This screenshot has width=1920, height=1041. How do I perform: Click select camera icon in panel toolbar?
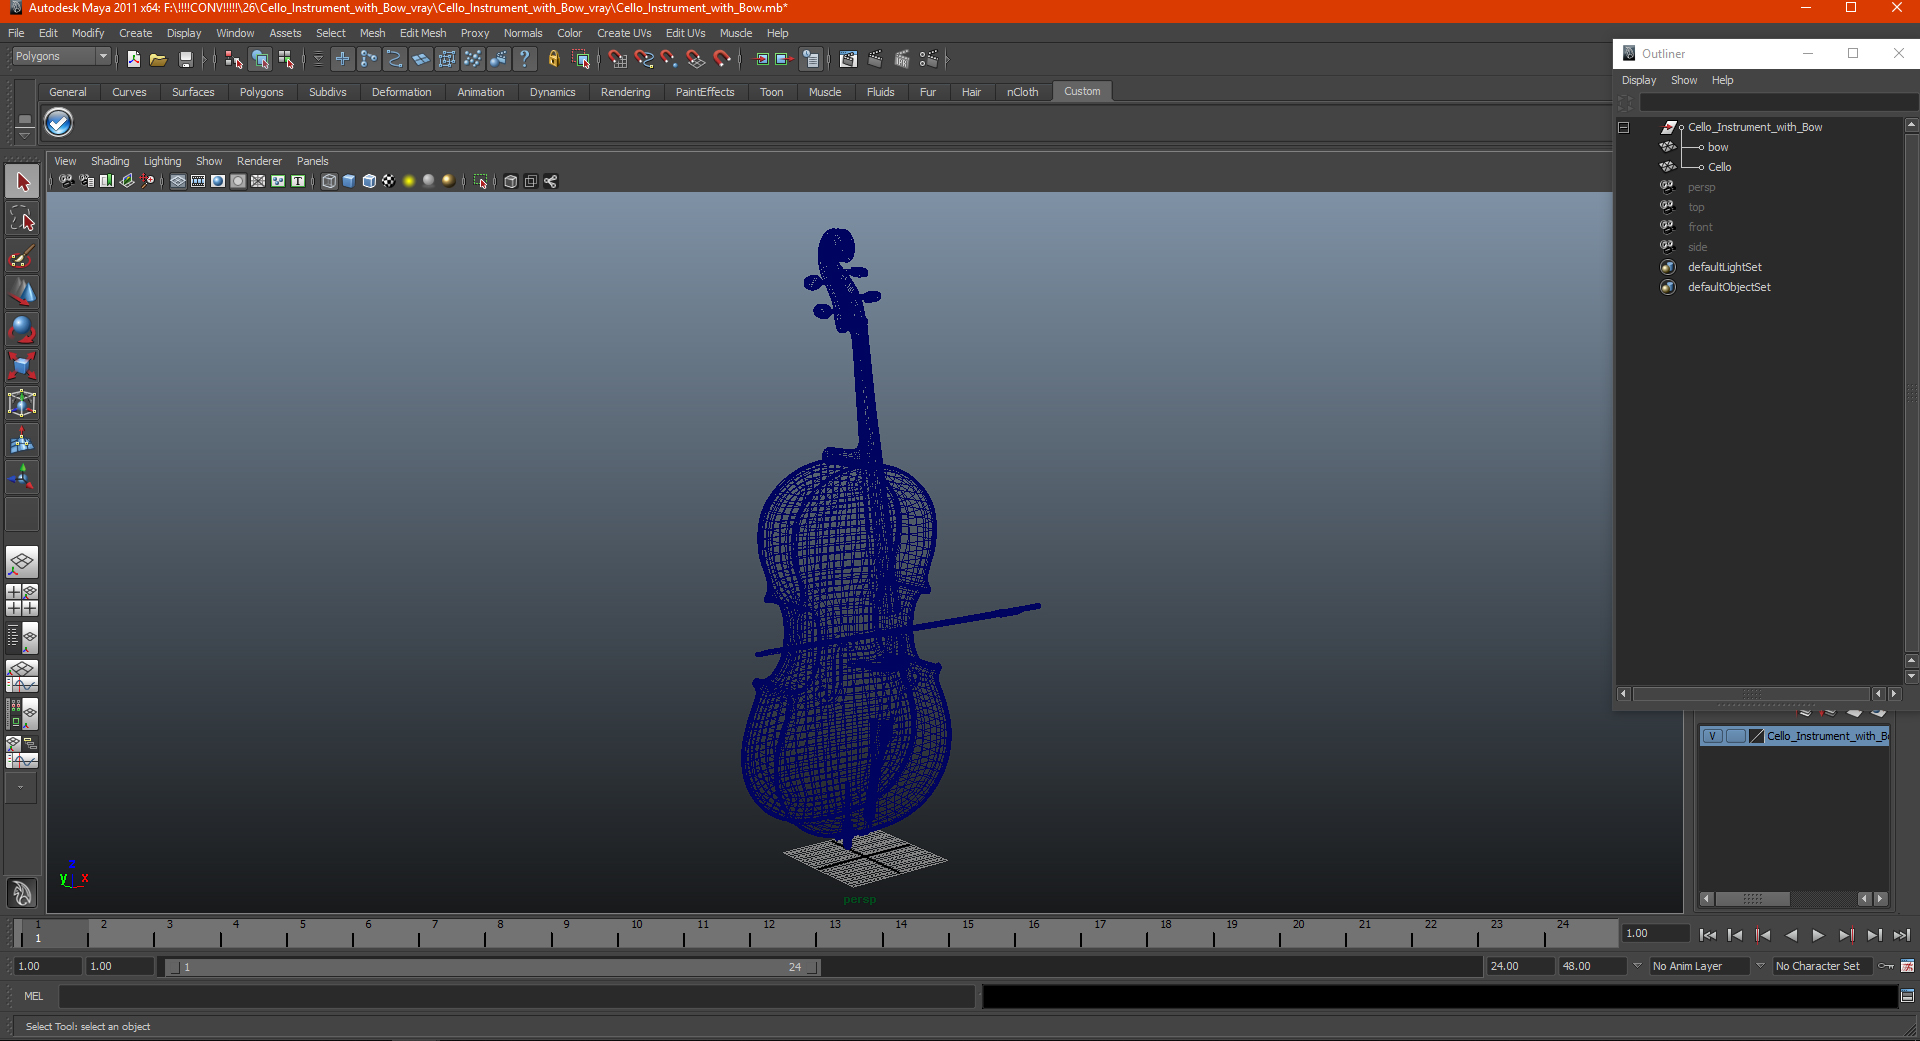point(66,181)
